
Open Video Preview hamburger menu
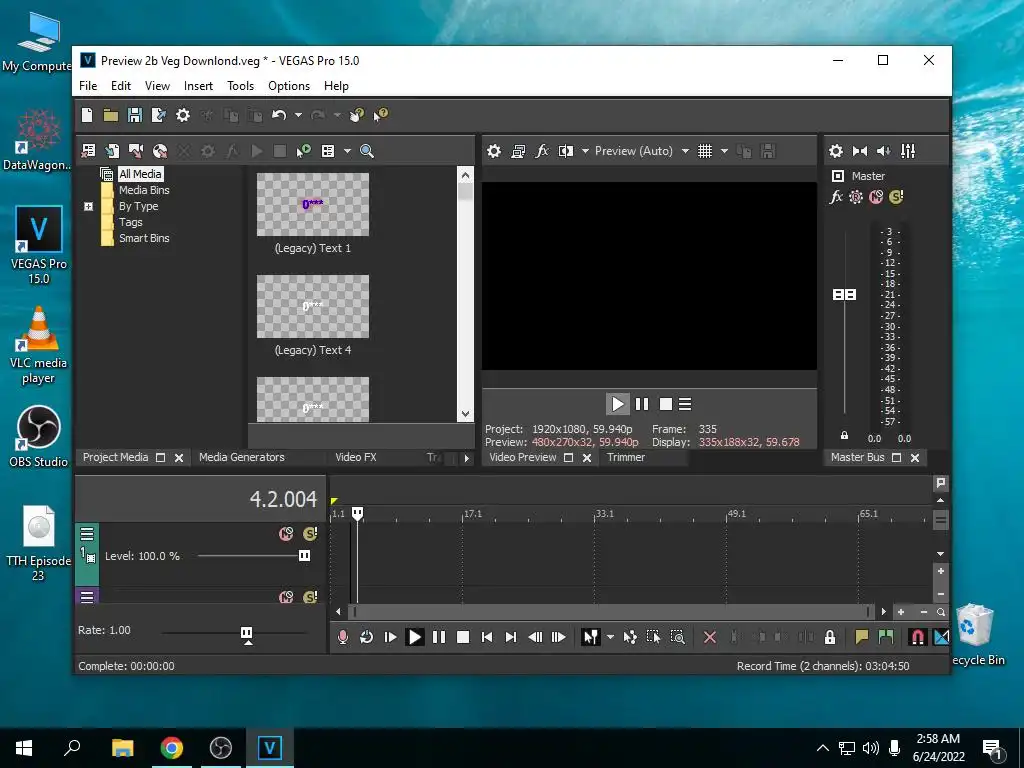point(685,404)
